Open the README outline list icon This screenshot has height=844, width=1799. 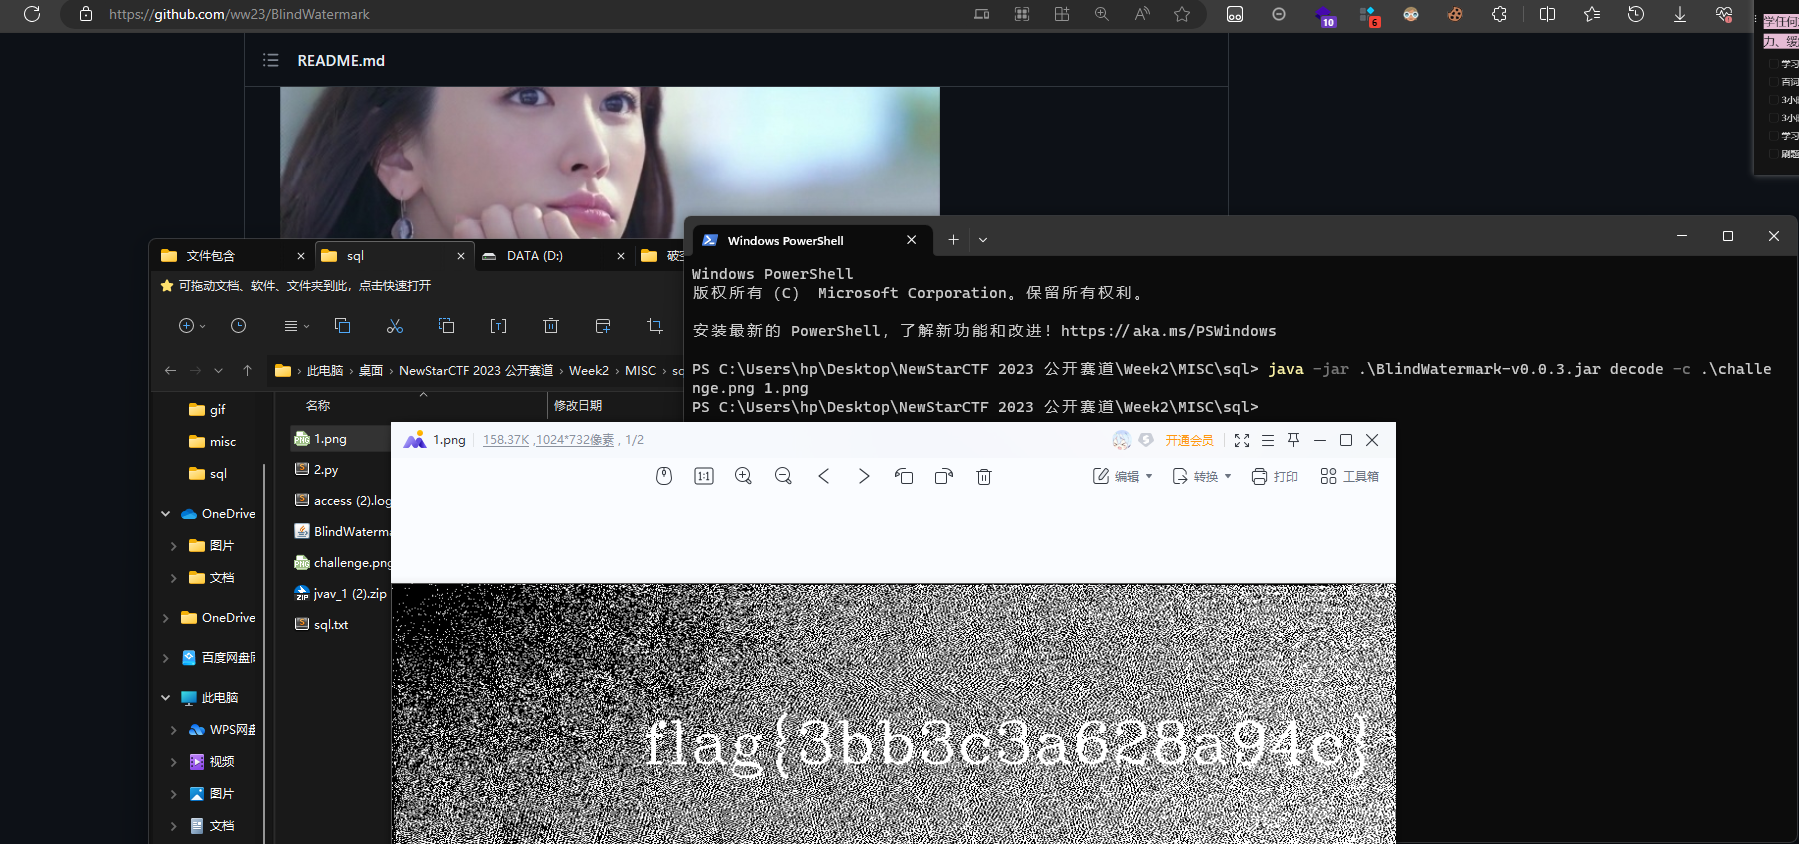[x=270, y=60]
